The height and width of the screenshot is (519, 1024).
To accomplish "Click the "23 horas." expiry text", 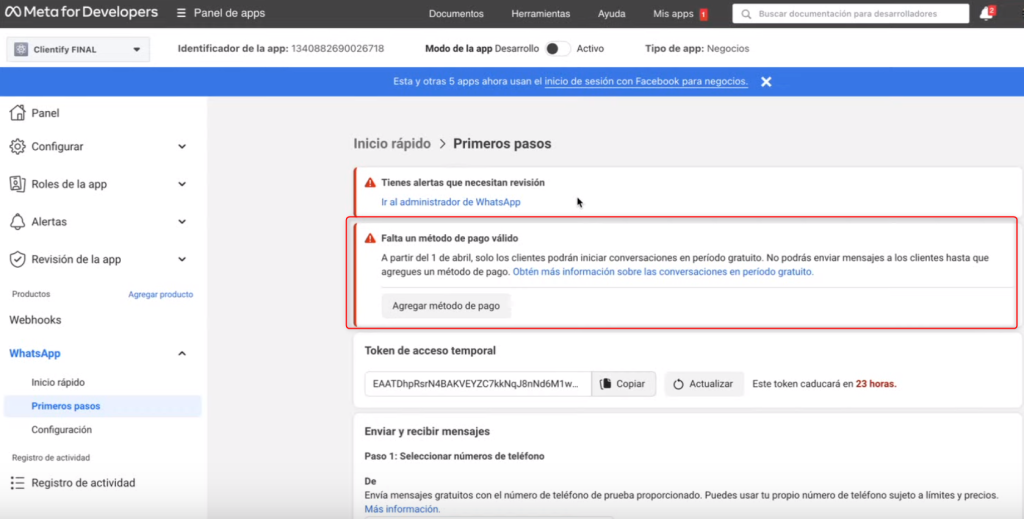I will click(x=876, y=384).
